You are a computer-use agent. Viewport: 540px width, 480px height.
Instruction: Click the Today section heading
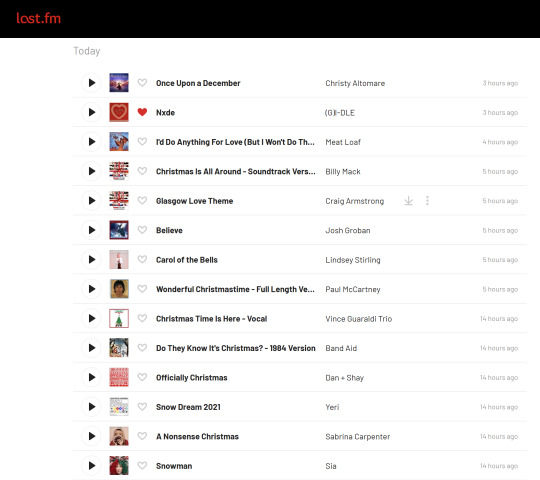click(87, 51)
